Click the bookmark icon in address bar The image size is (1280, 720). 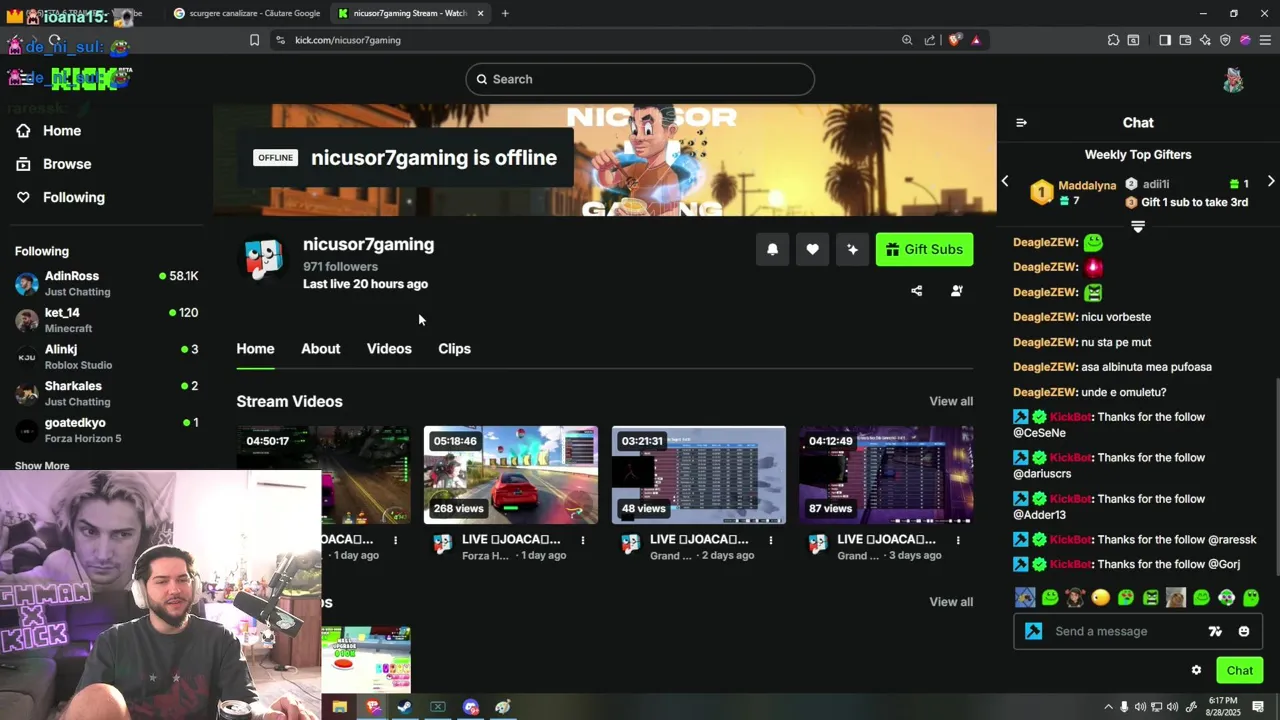pyautogui.click(x=254, y=40)
